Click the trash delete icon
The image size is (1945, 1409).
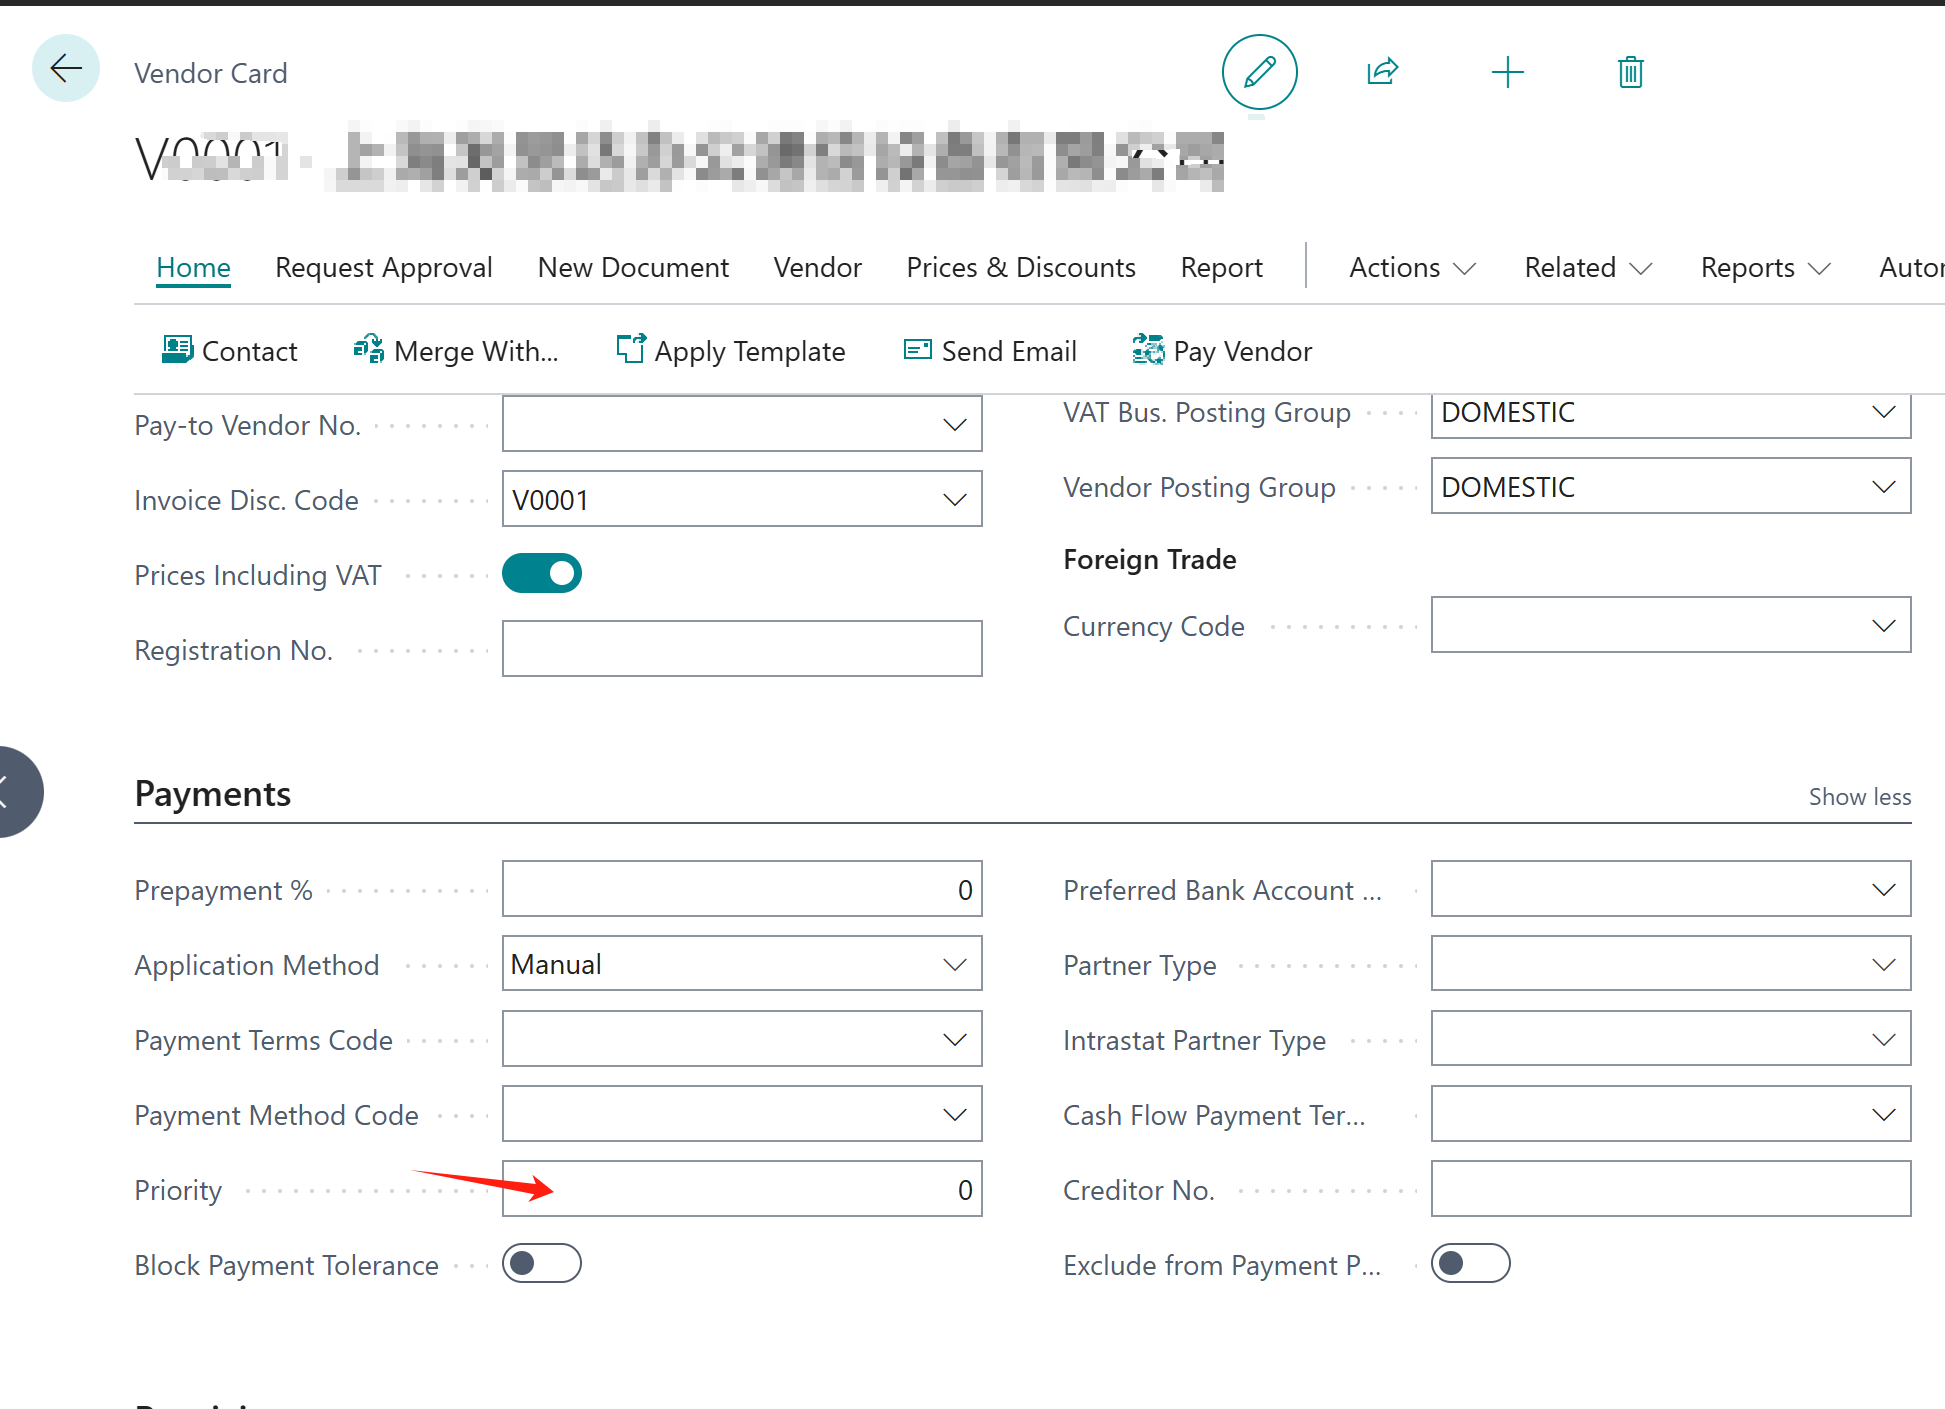(x=1630, y=72)
